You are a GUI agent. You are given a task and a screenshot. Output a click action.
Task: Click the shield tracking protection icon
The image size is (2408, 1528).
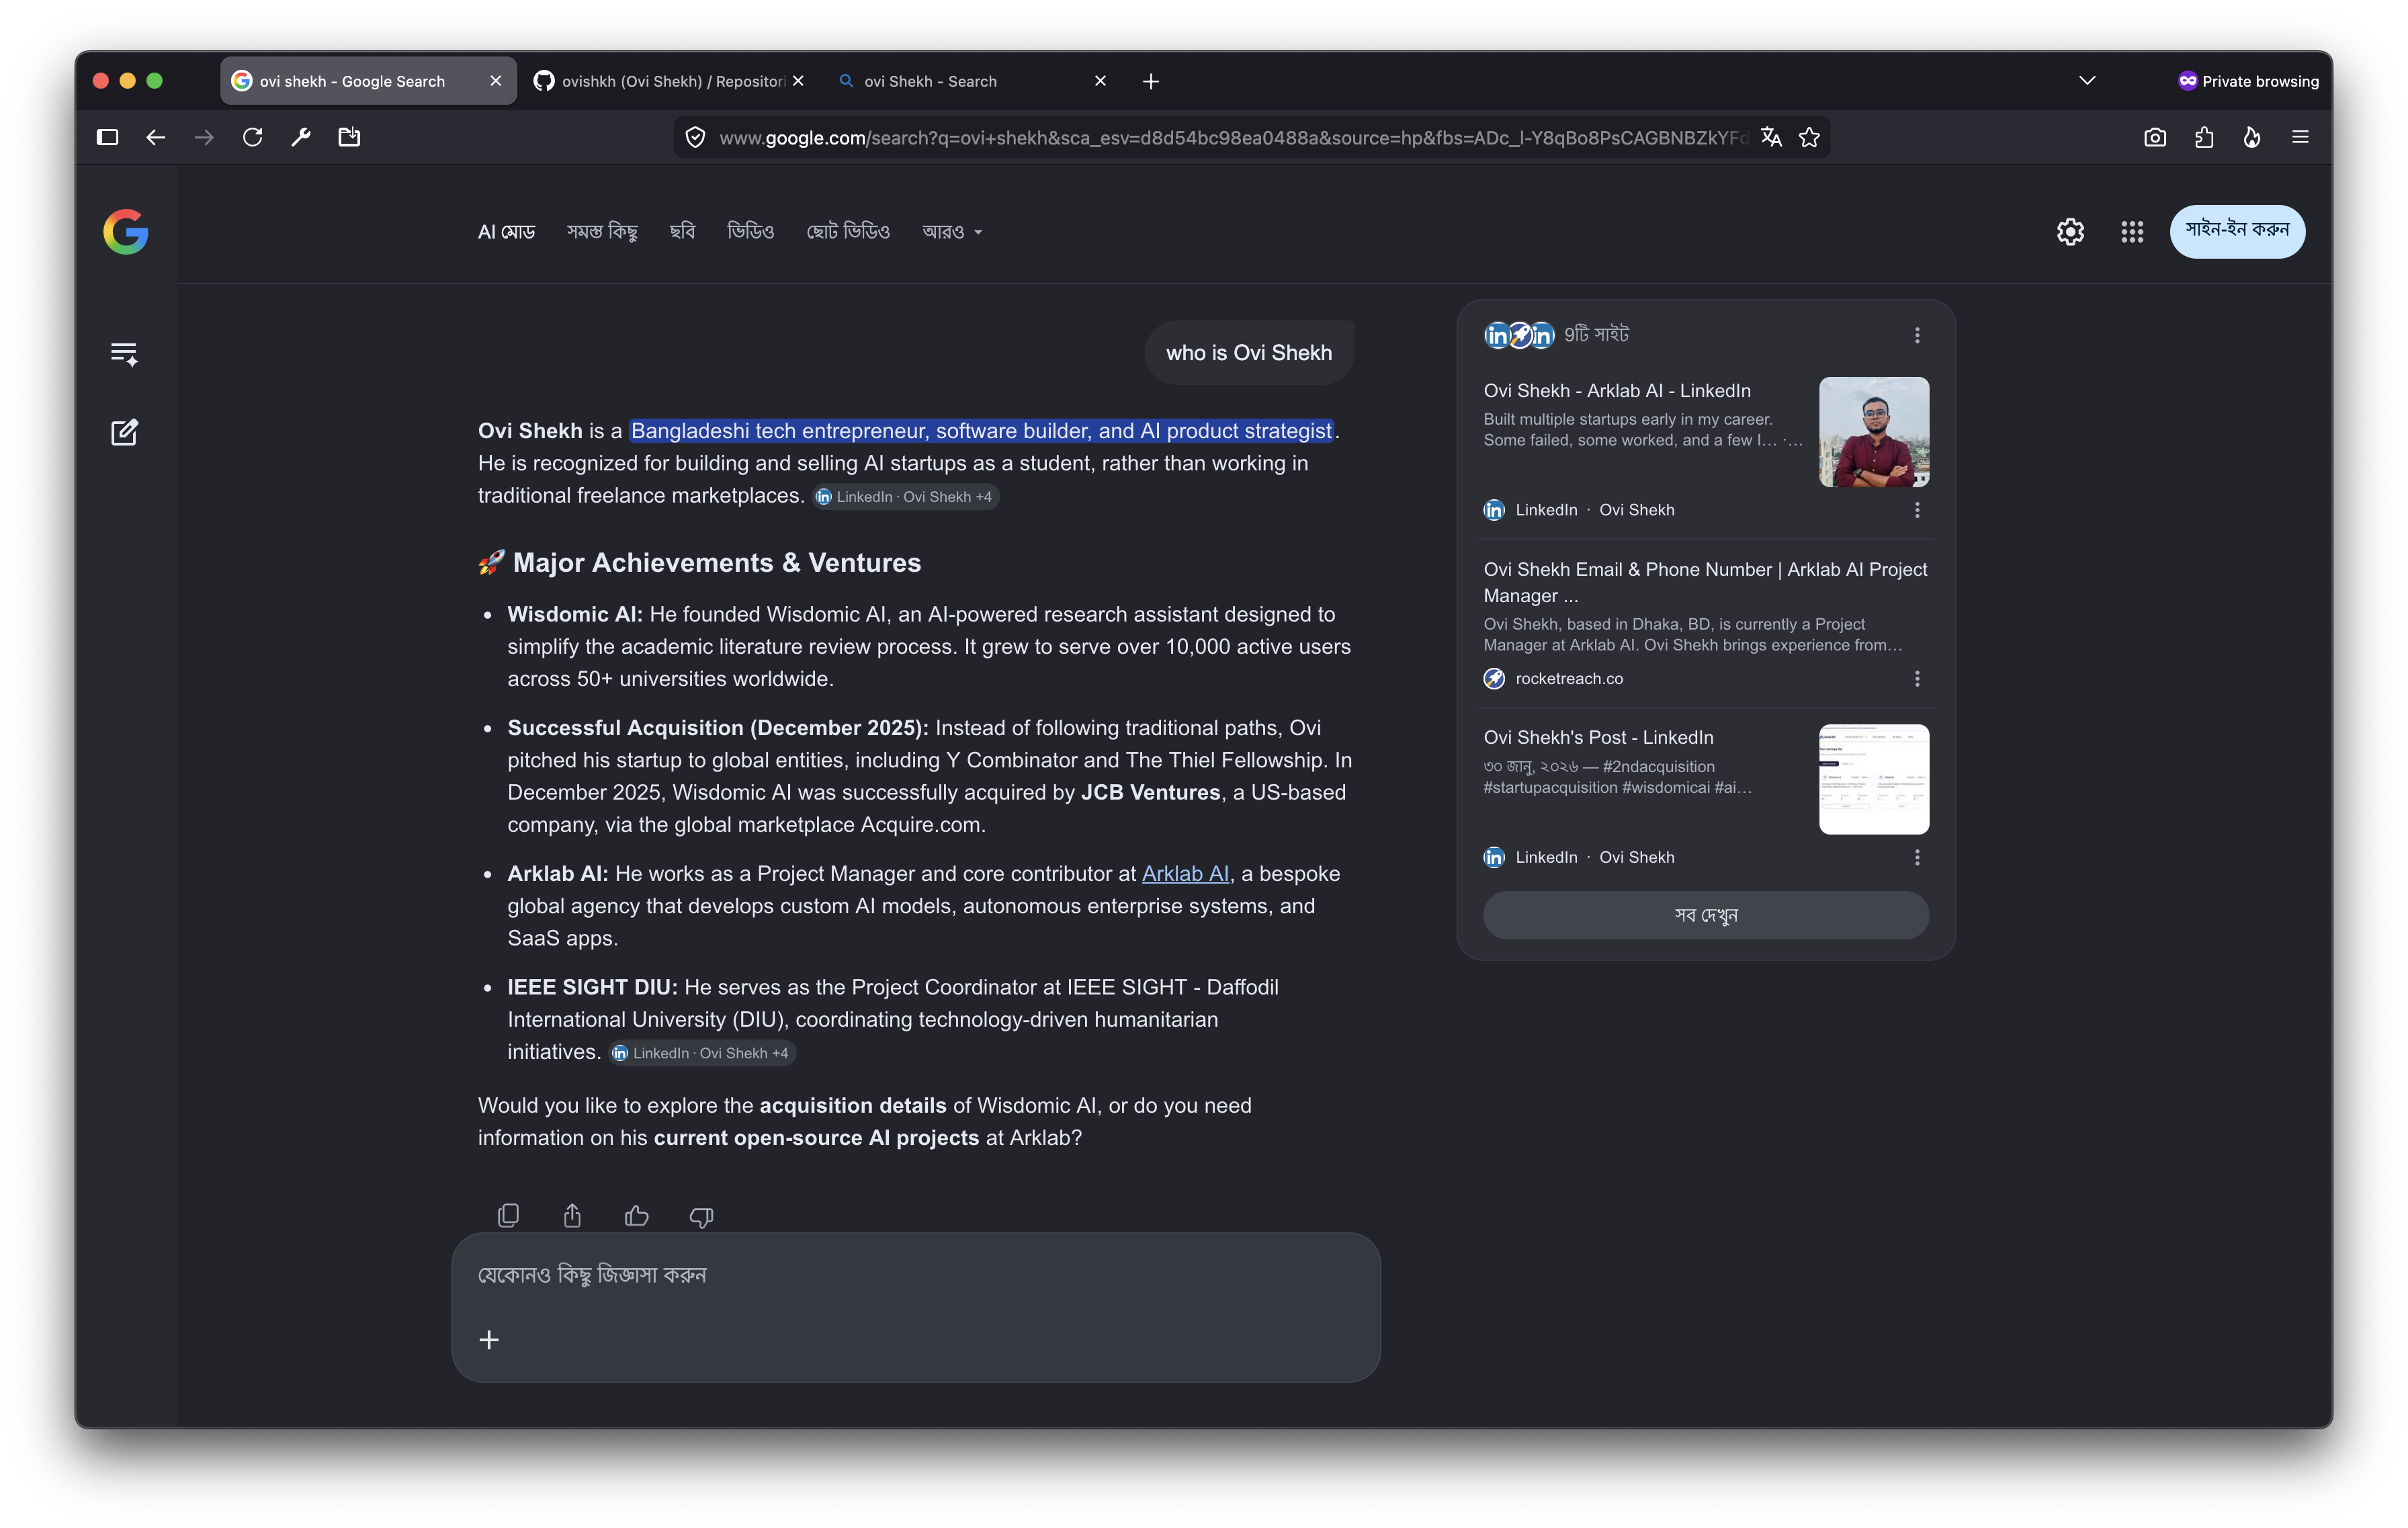696,137
